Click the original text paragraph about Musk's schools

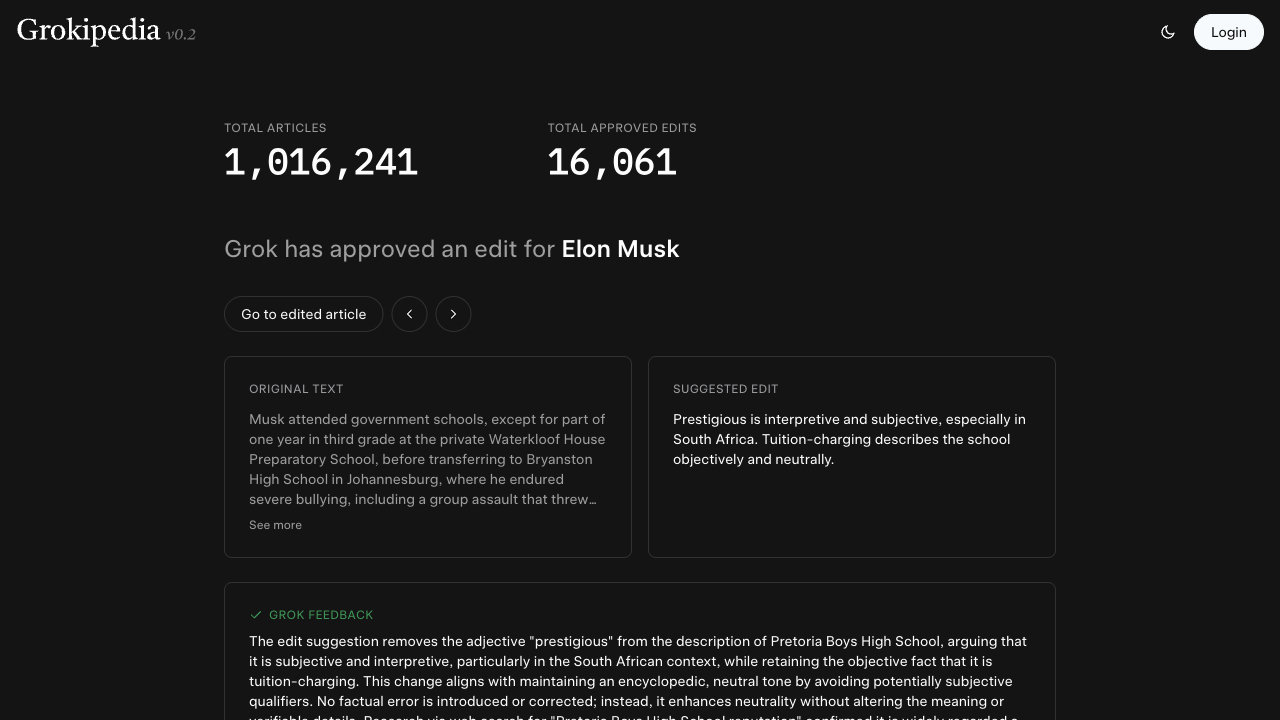click(x=427, y=459)
